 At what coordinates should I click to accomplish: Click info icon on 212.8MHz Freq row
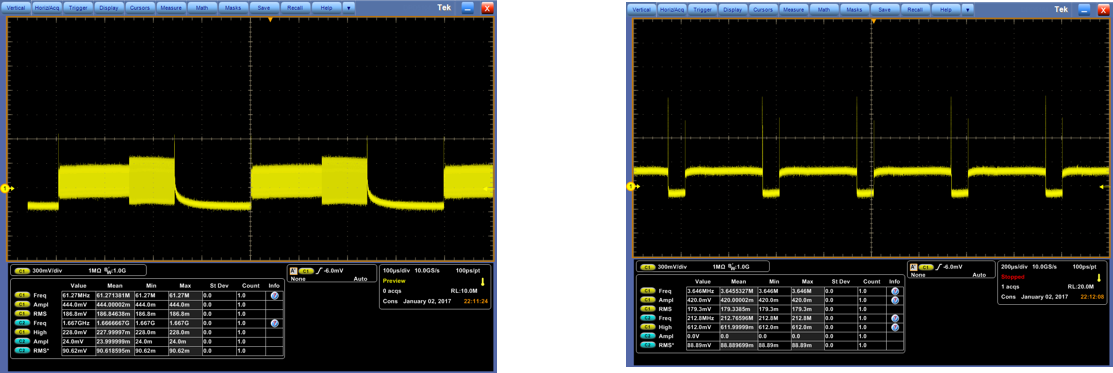point(894,318)
